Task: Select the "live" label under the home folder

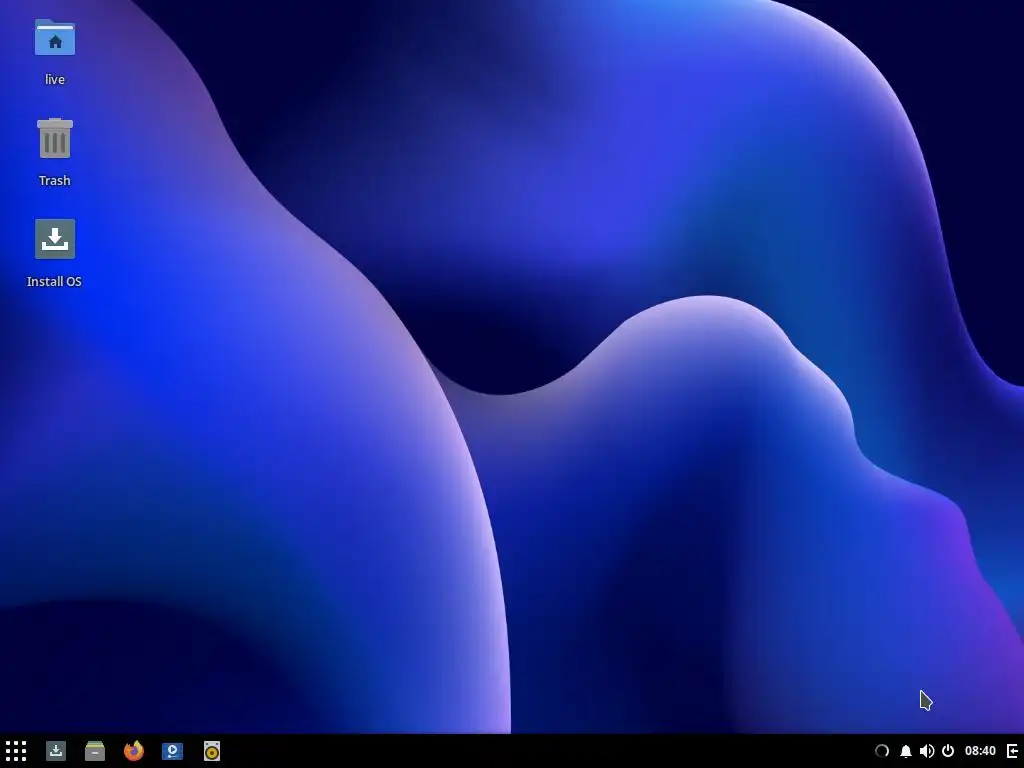Action: (55, 79)
